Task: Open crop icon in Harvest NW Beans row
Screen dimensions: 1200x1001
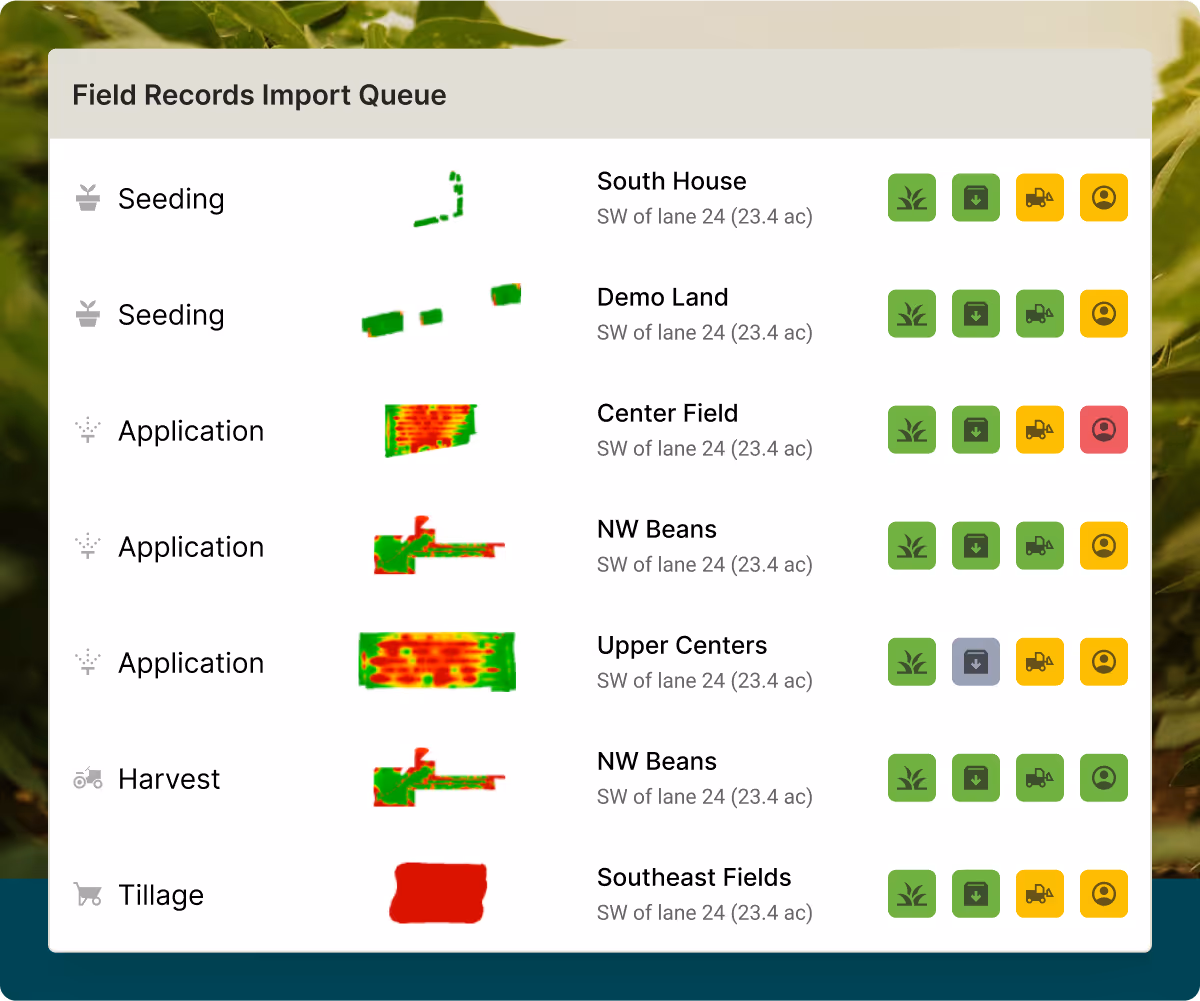Action: (x=912, y=778)
